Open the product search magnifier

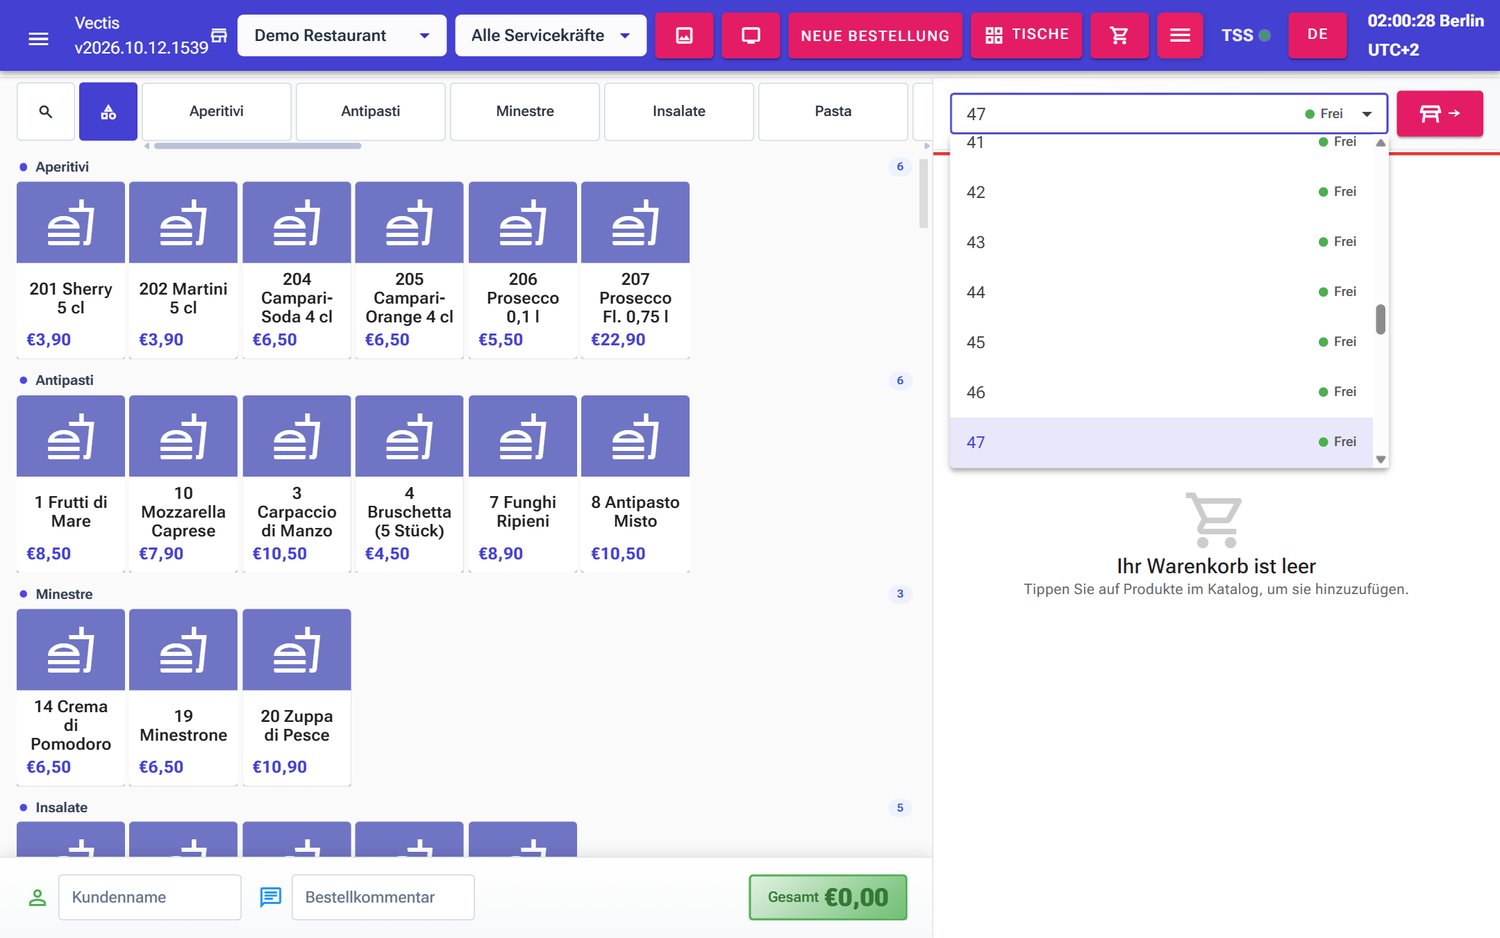pyautogui.click(x=46, y=112)
